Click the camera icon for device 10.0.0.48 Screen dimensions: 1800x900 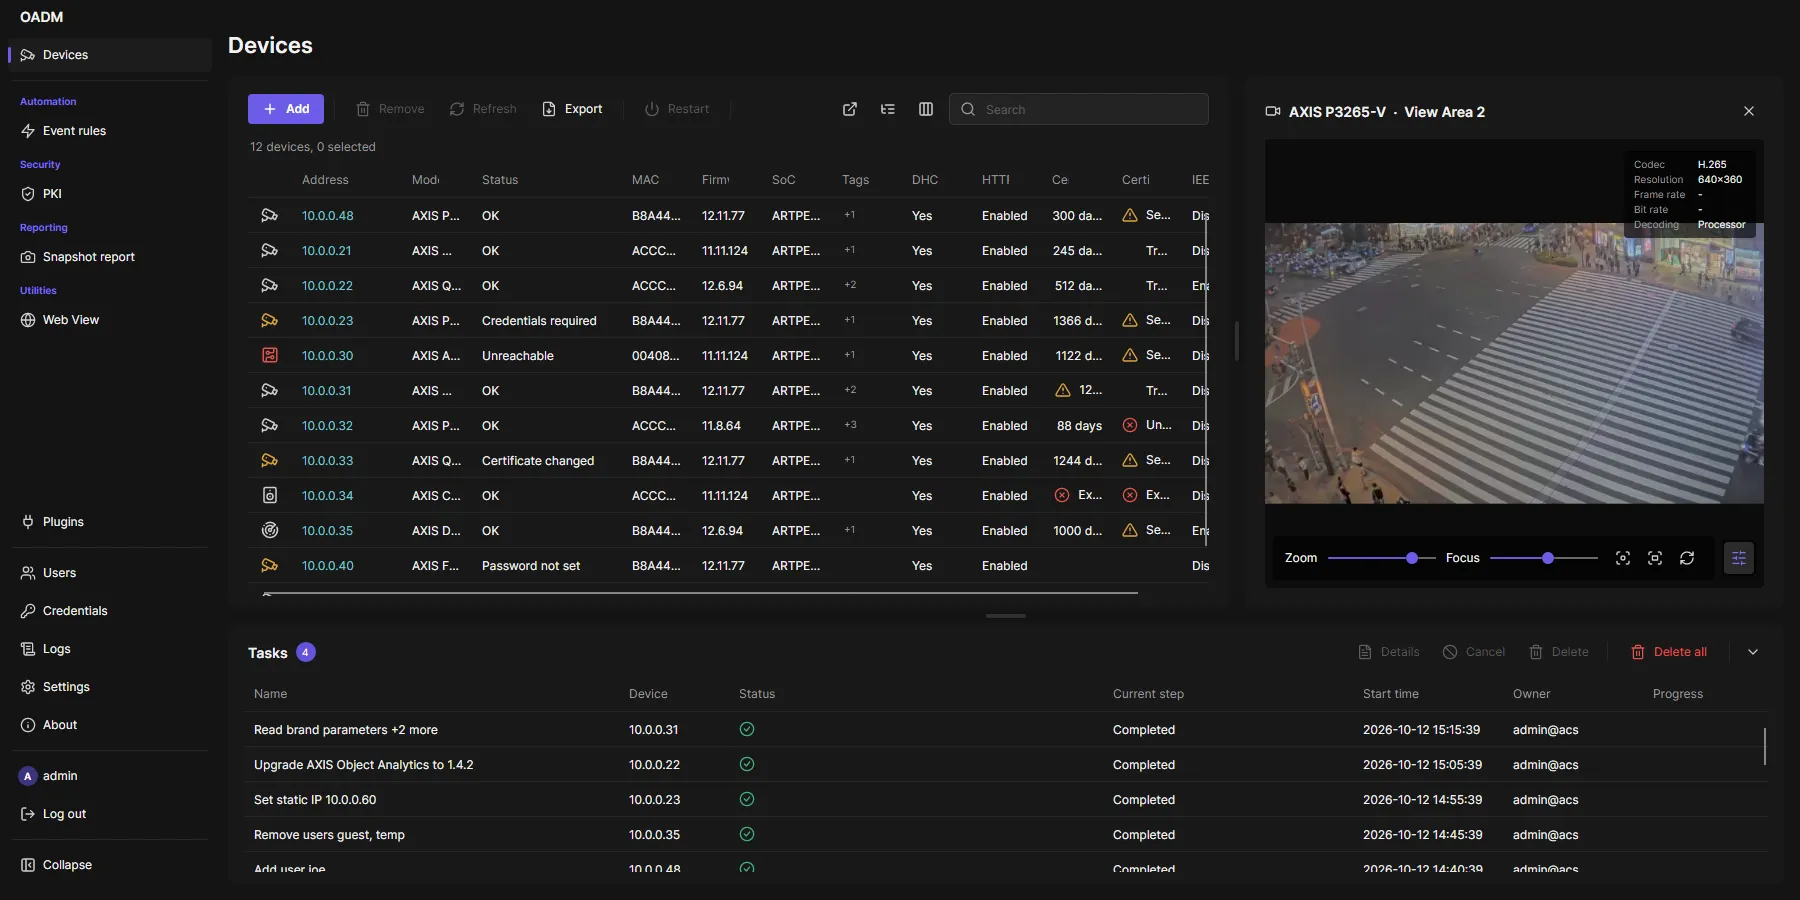pyautogui.click(x=269, y=215)
